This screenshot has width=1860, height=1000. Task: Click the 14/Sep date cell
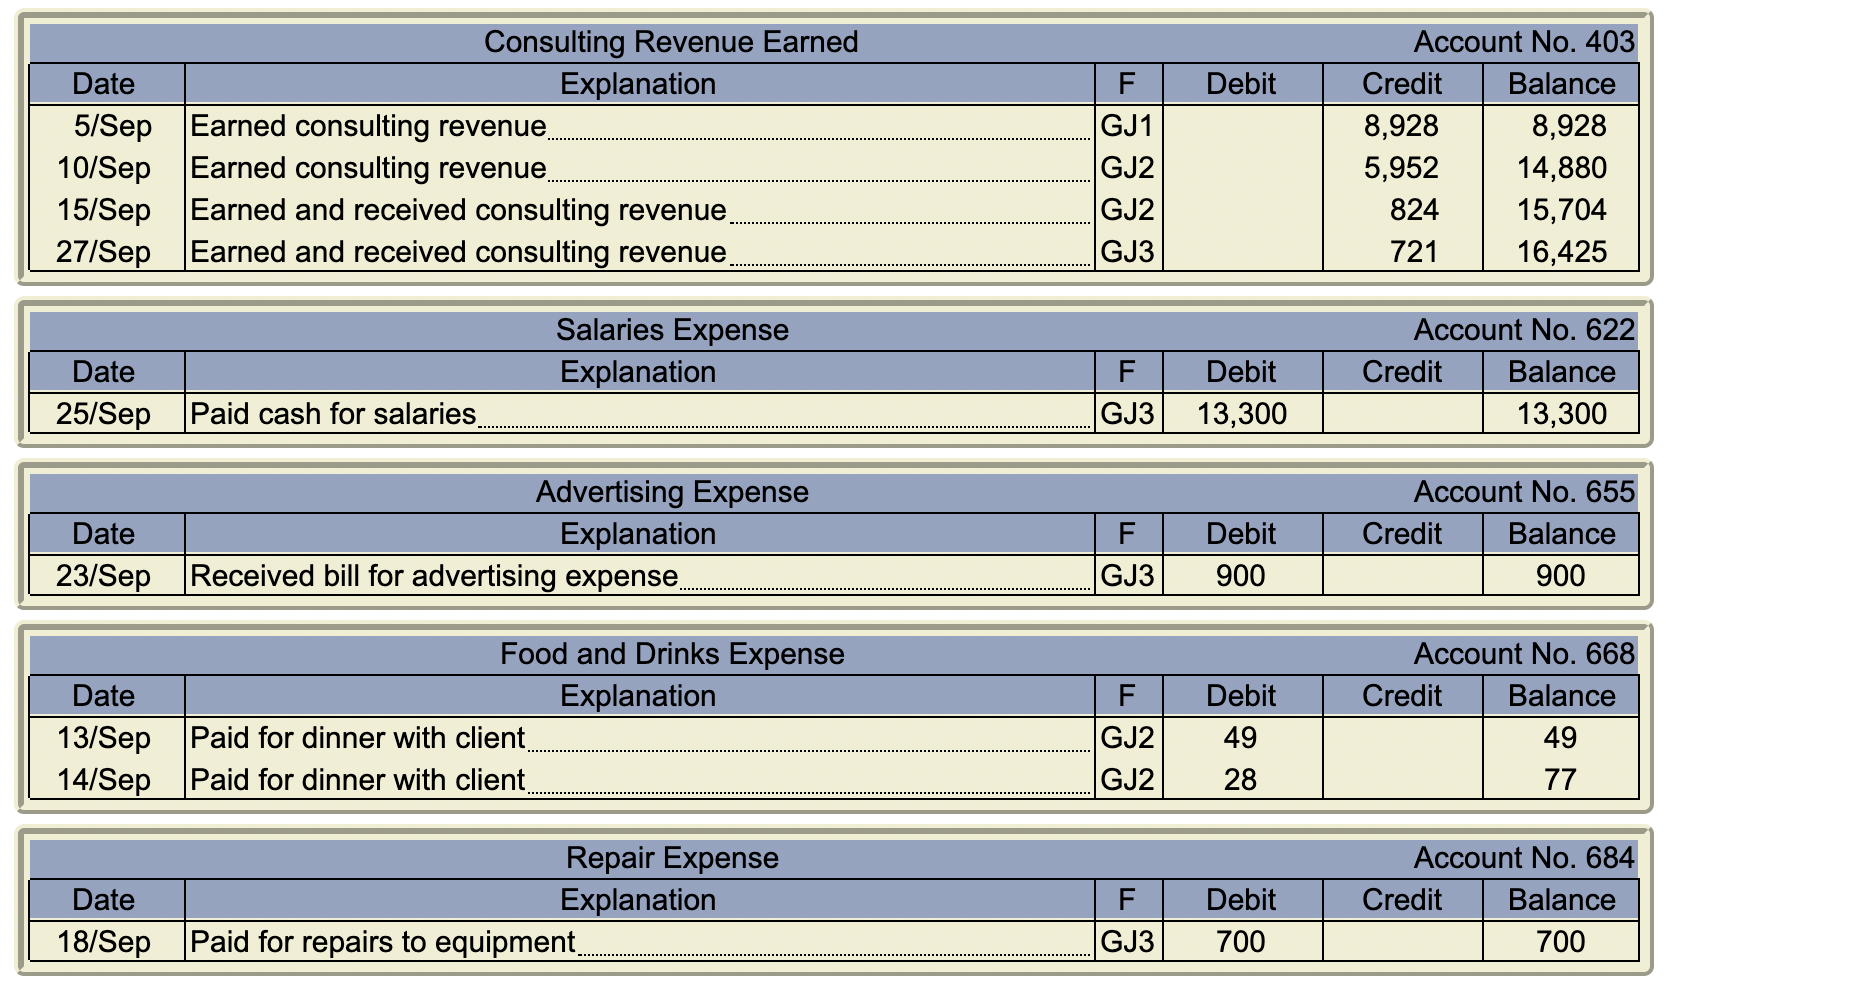pos(105,779)
